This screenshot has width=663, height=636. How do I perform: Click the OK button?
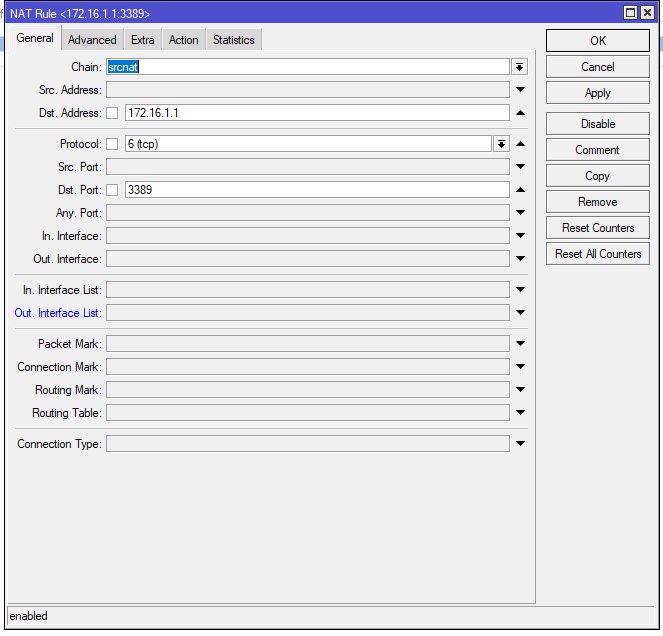tap(597, 41)
